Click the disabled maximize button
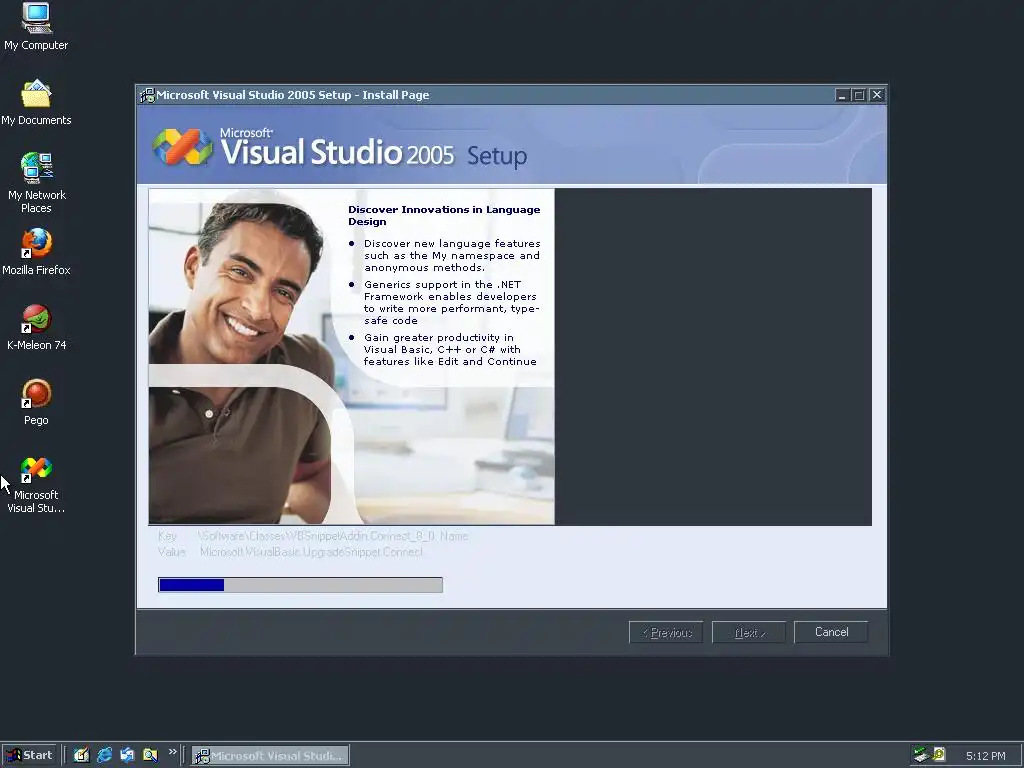The image size is (1024, 768). (859, 95)
